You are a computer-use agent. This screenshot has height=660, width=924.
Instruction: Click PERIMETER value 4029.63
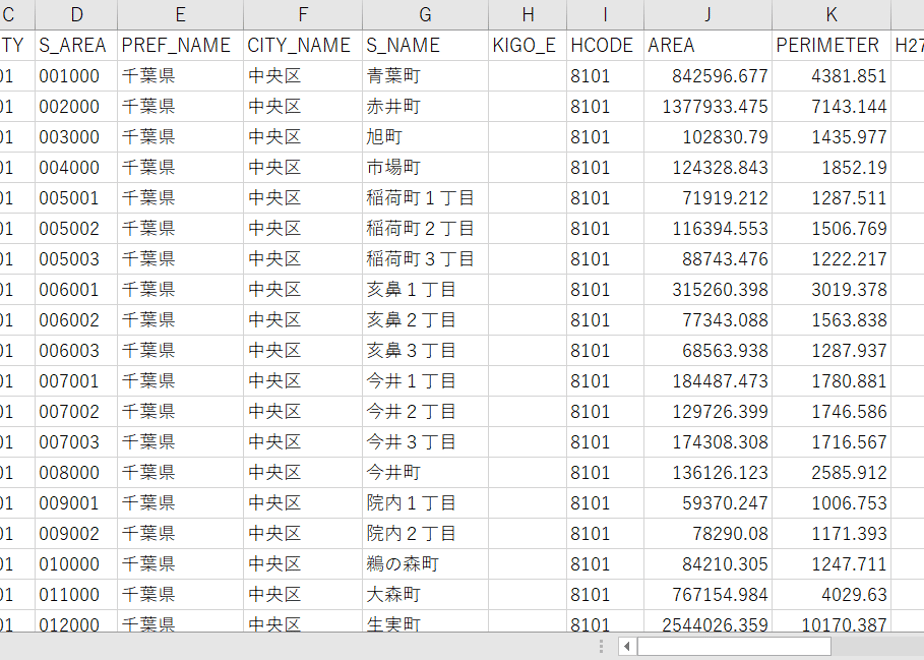click(x=831, y=595)
